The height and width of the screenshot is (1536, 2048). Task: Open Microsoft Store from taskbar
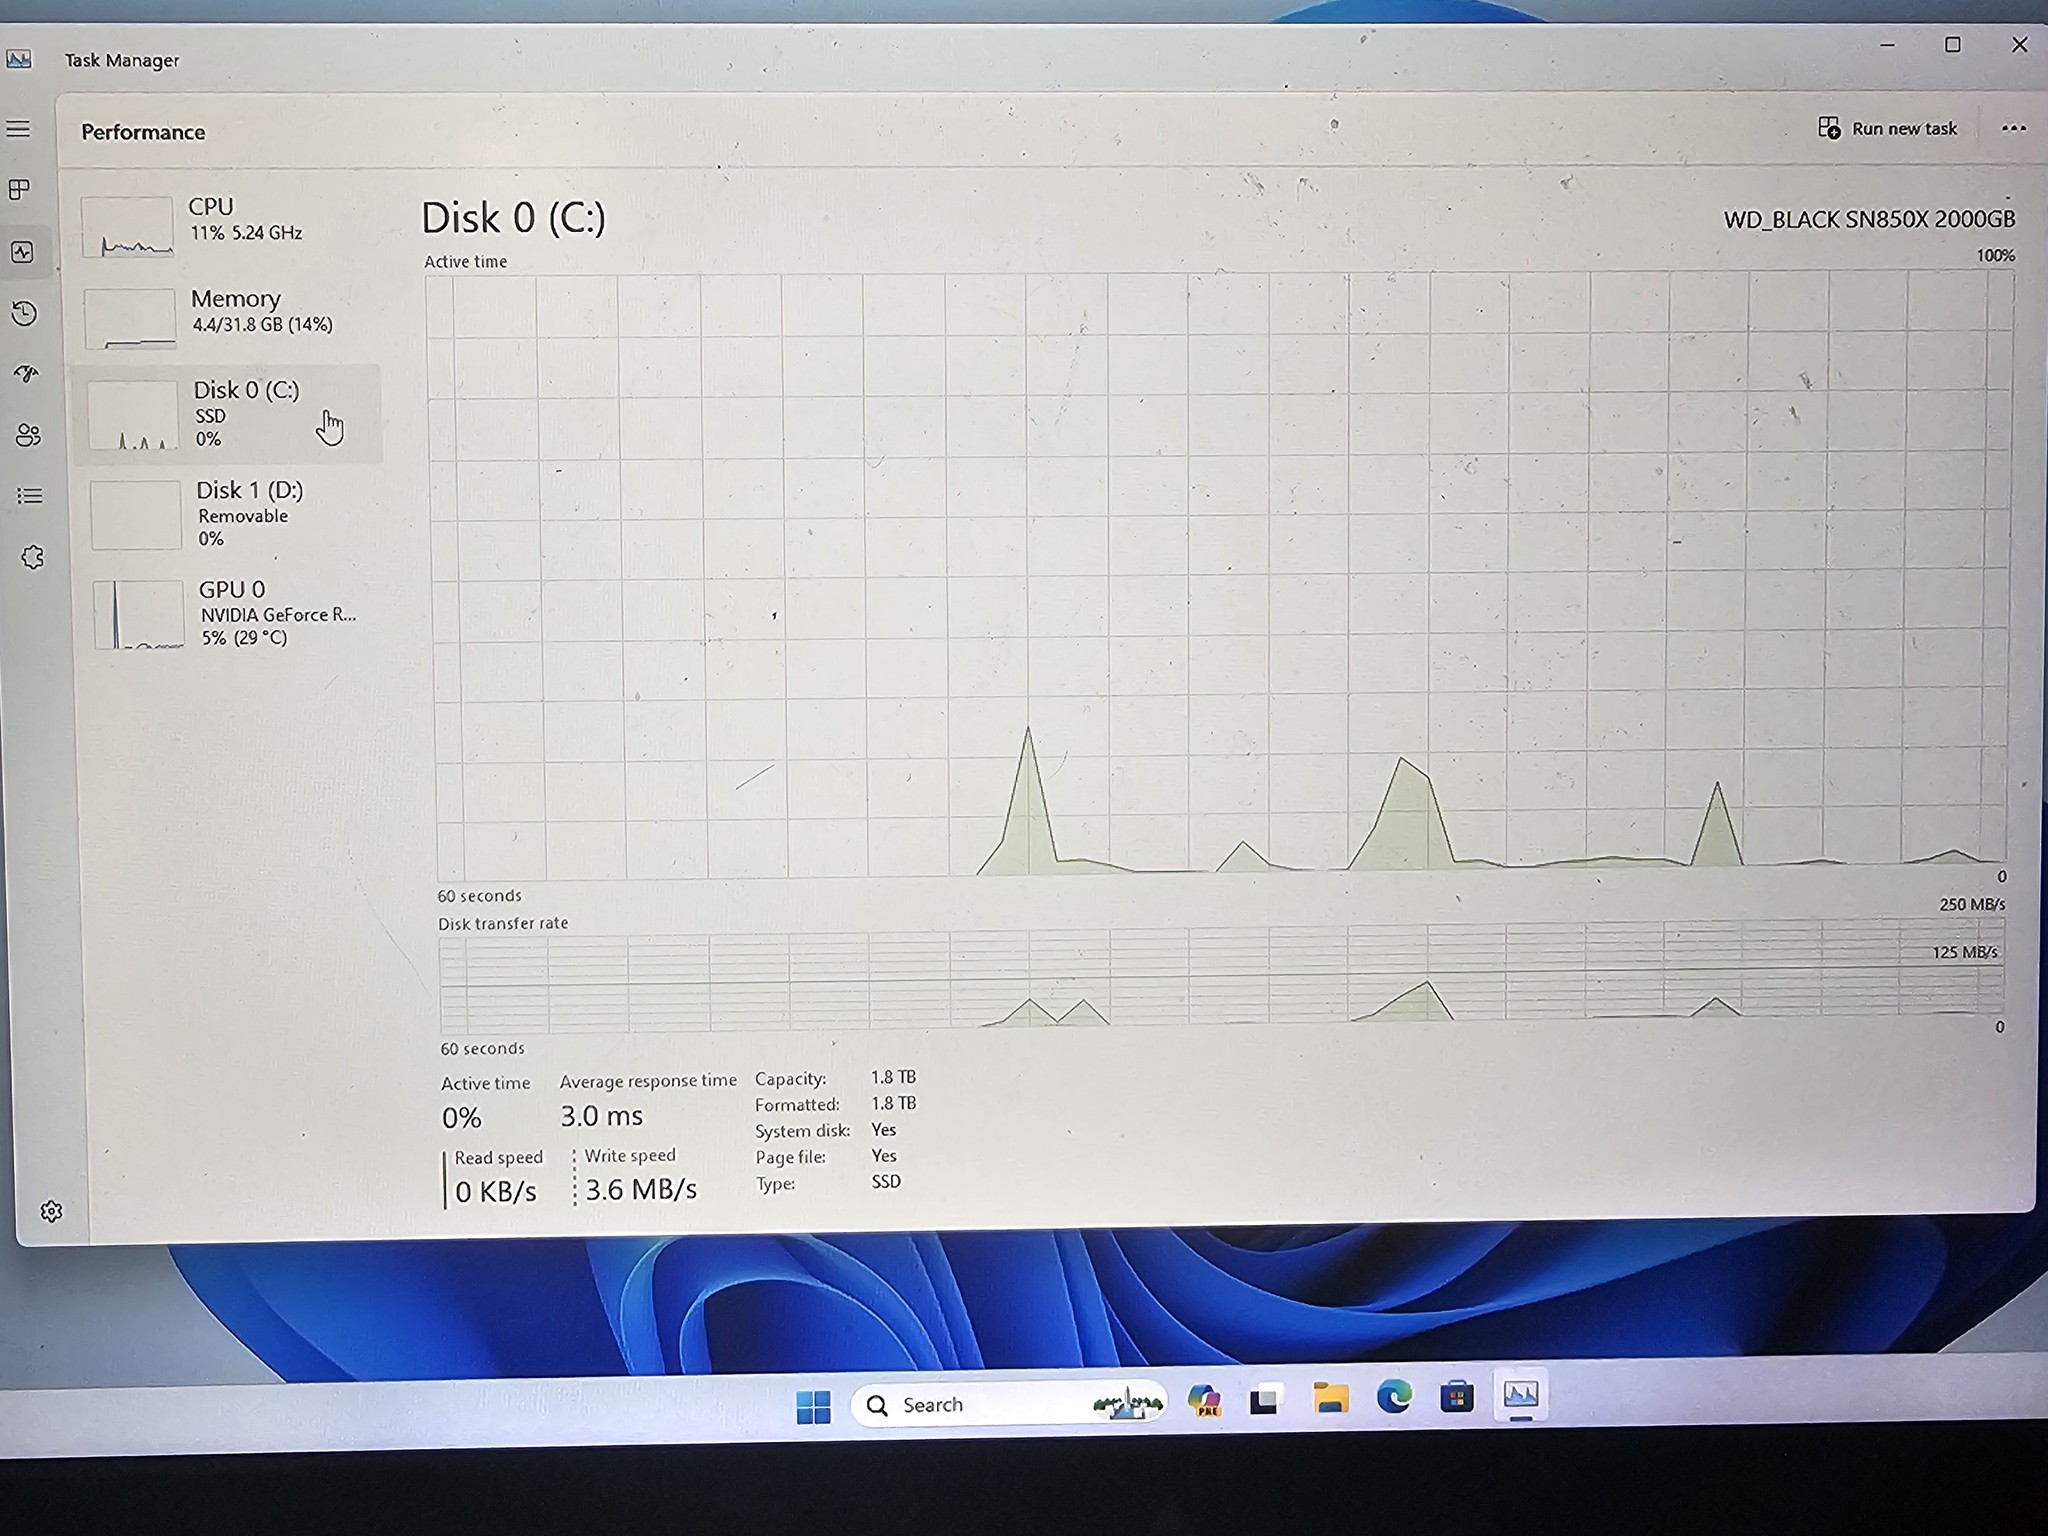click(1457, 1396)
